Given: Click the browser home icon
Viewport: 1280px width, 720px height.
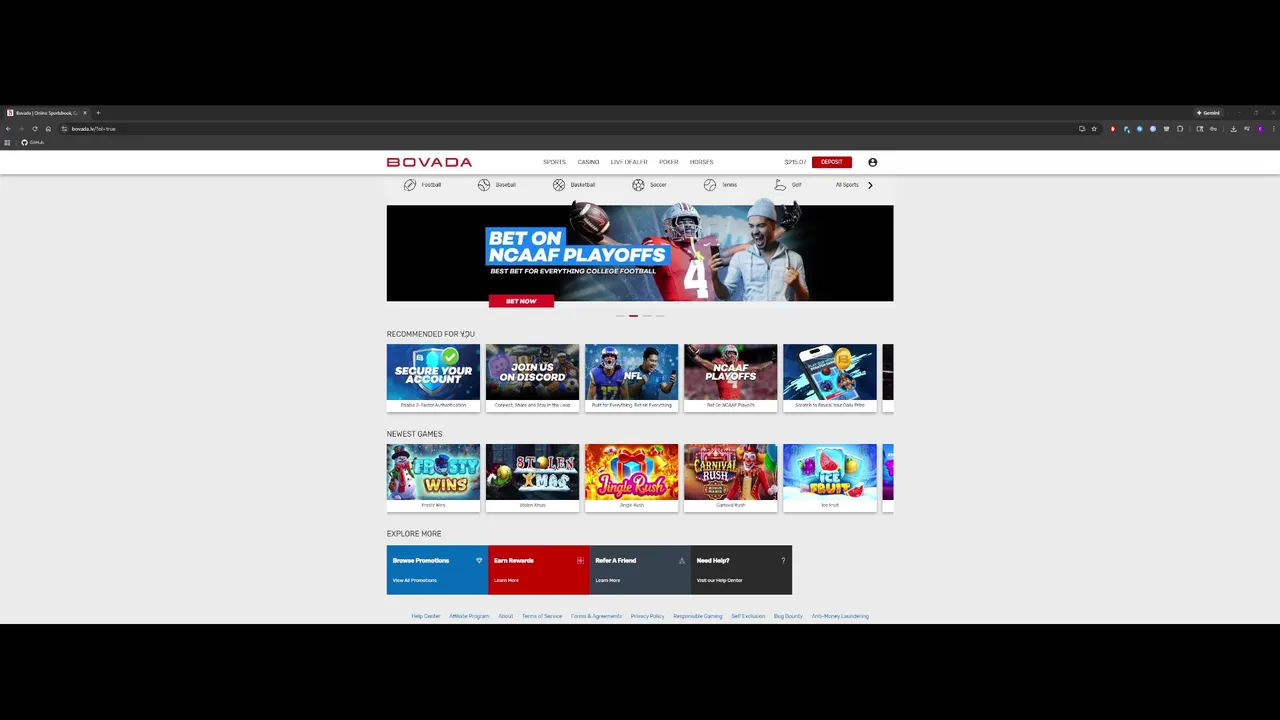Looking at the screenshot, I should 48,129.
